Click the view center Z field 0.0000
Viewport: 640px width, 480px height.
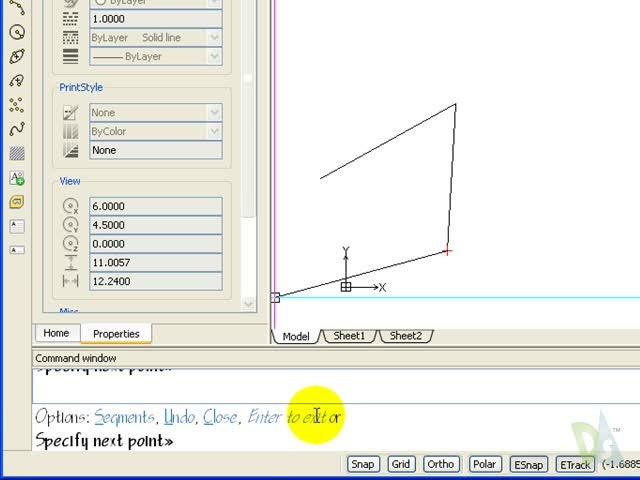coord(156,244)
